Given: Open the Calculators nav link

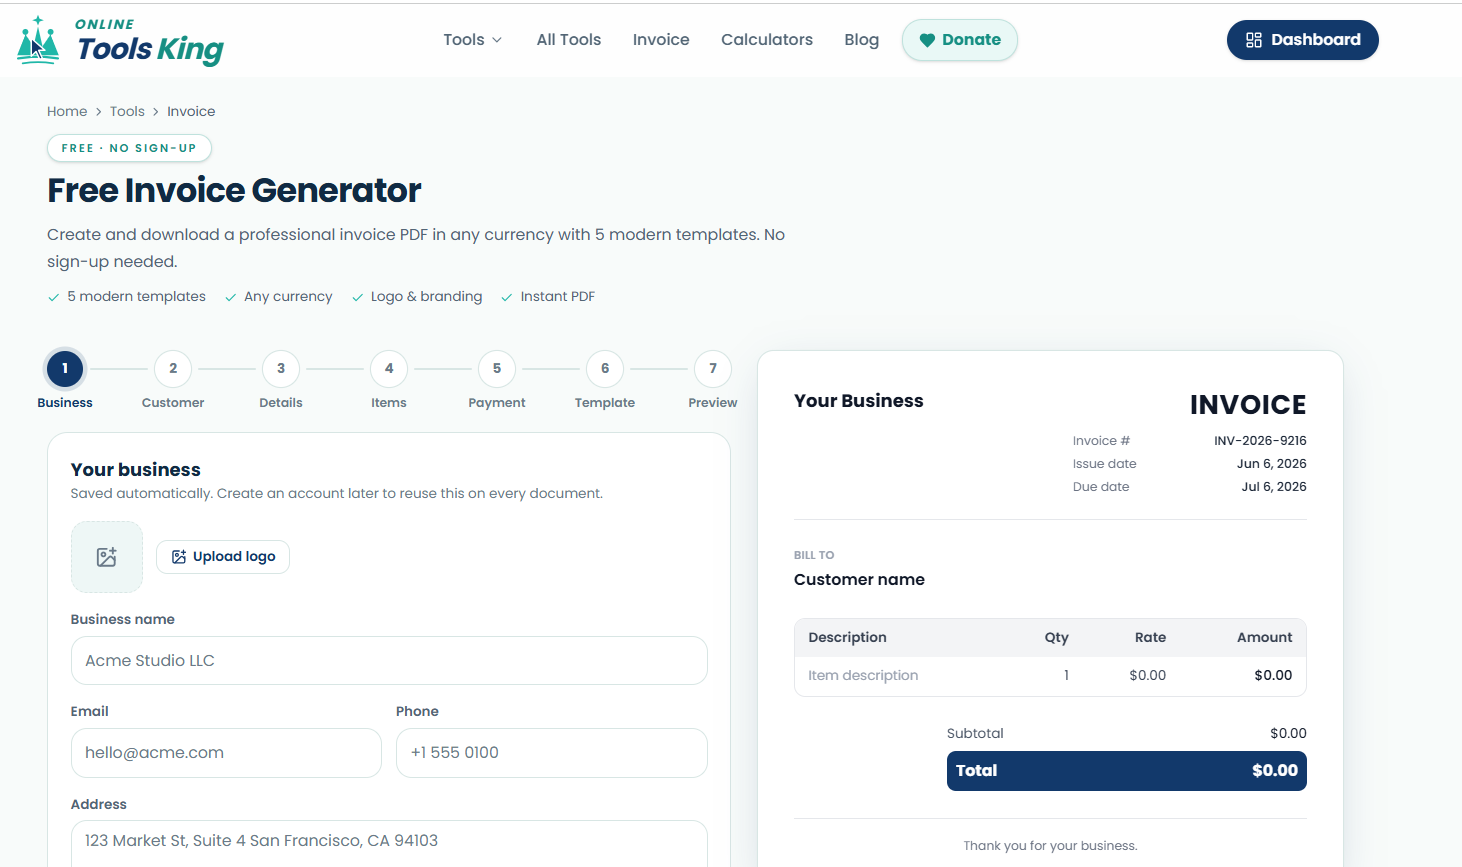Looking at the screenshot, I should point(767,40).
